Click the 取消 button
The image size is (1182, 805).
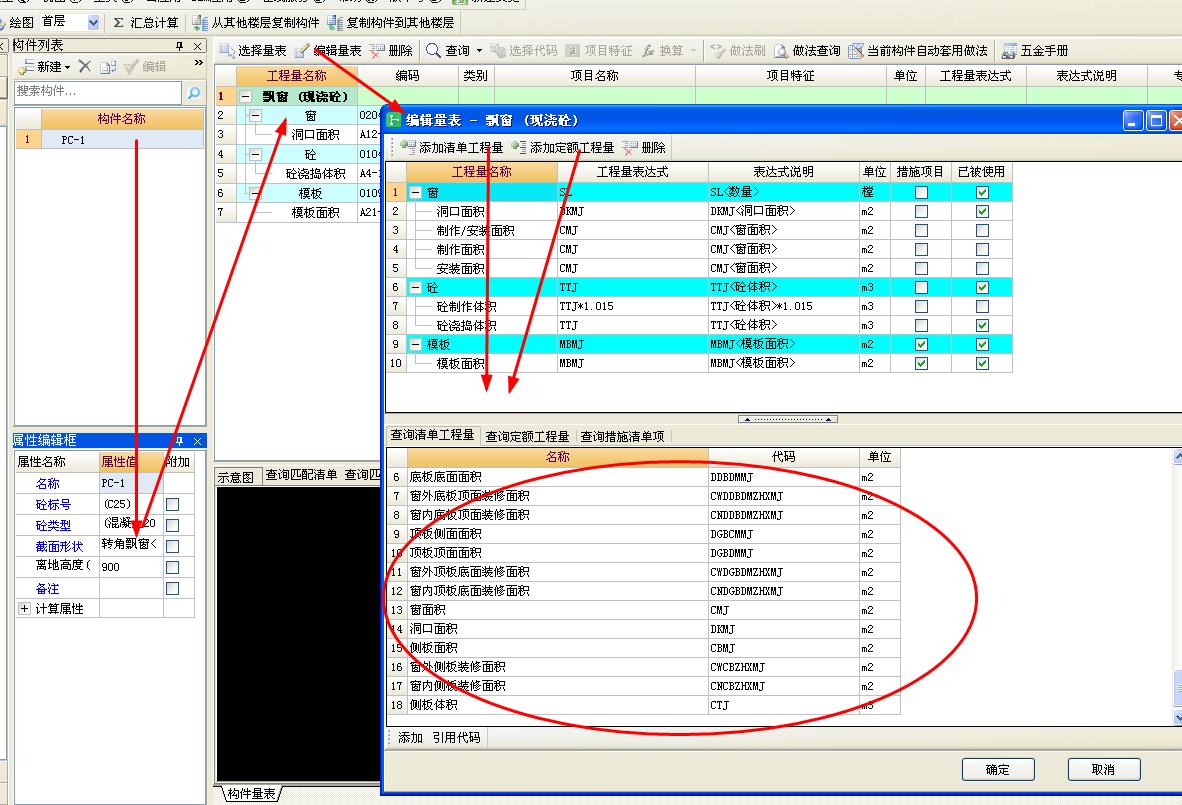point(1104,770)
